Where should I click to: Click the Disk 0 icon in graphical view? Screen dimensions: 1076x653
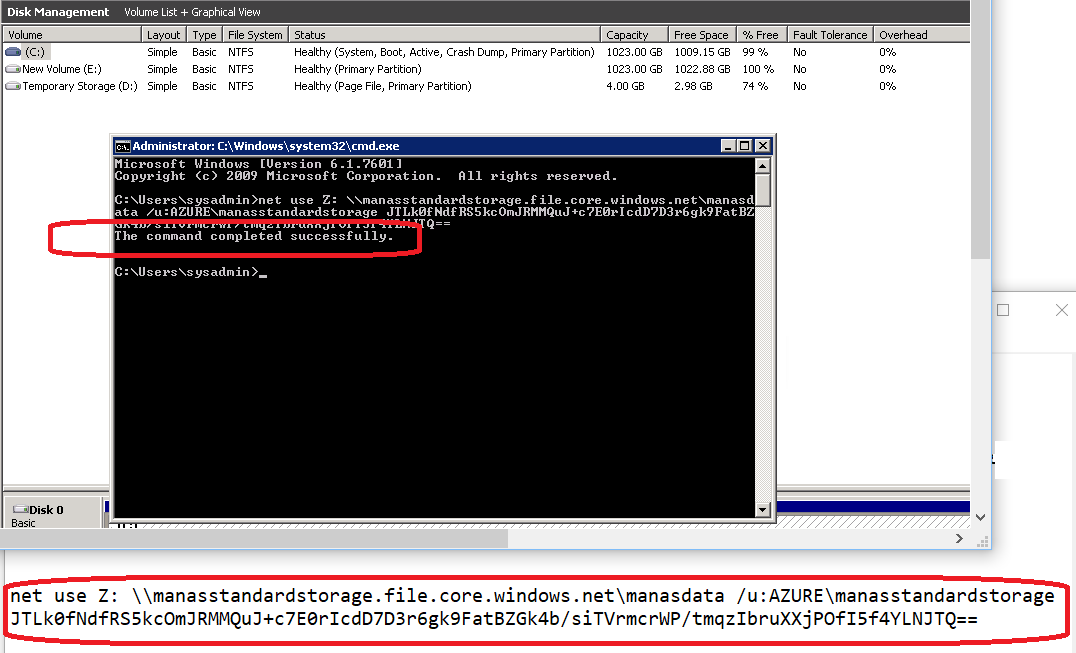coord(20,510)
